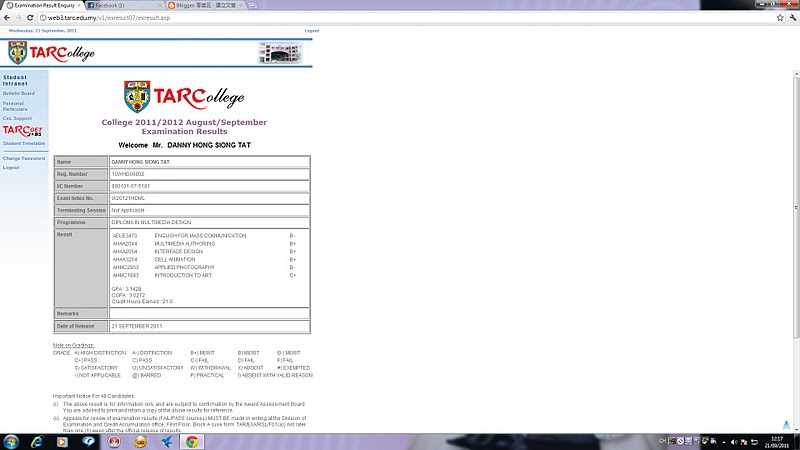Open the red circular taskbar application

point(114,442)
